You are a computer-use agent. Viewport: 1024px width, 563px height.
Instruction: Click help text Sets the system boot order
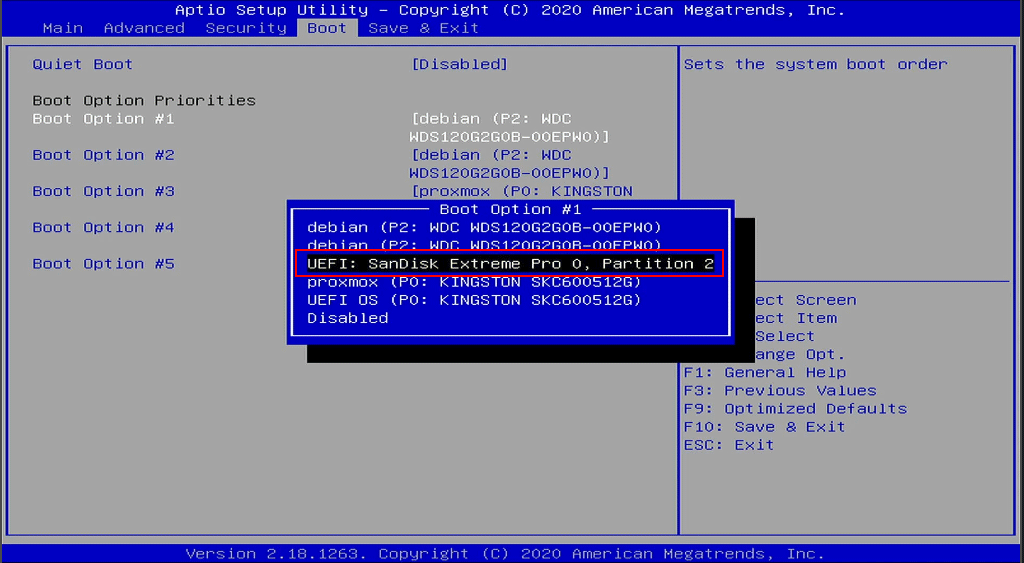(816, 64)
